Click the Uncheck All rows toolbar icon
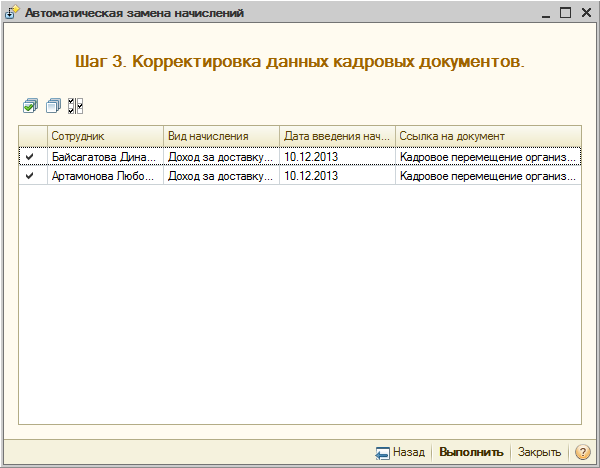 (53, 105)
